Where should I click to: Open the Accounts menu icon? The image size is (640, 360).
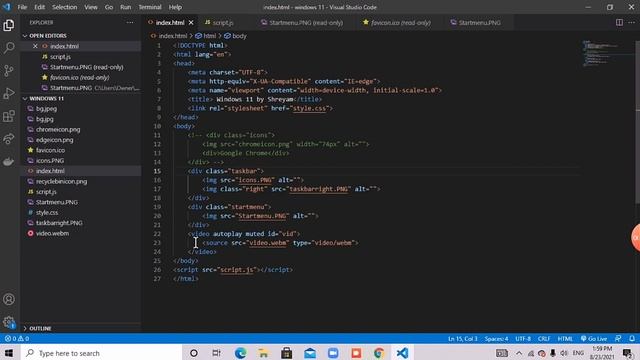[9, 299]
